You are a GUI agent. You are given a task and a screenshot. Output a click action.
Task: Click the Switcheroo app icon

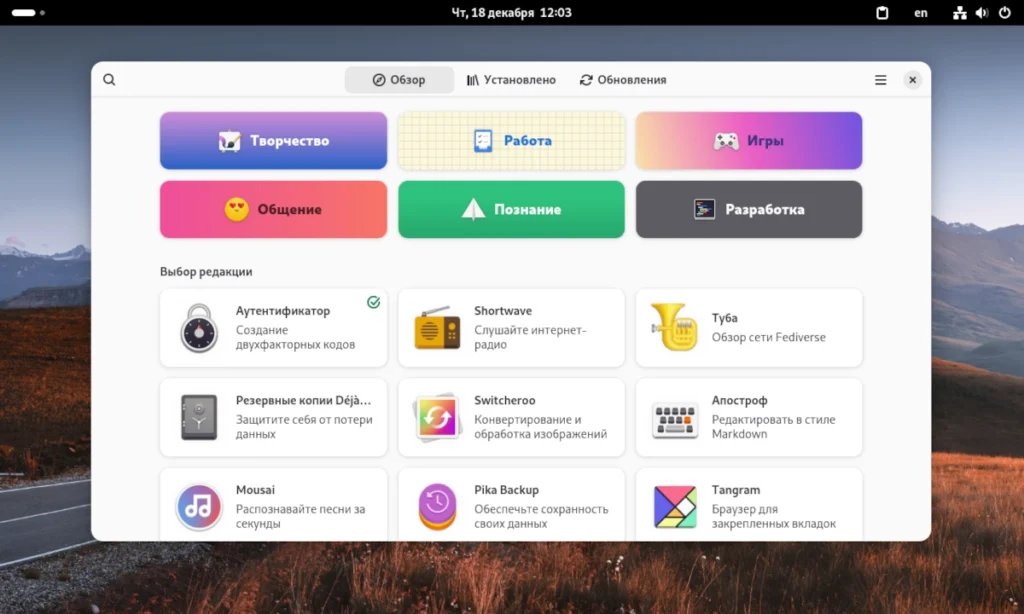click(437, 417)
